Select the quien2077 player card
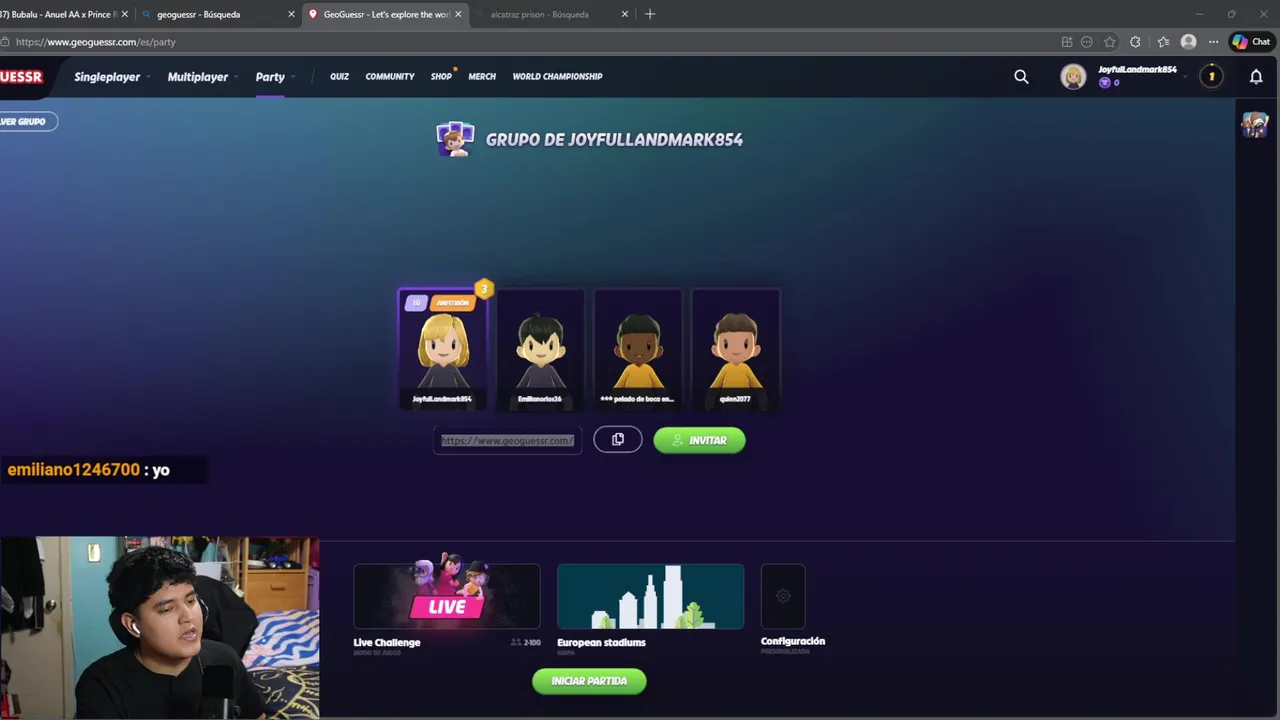This screenshot has height=720, width=1280. [735, 349]
